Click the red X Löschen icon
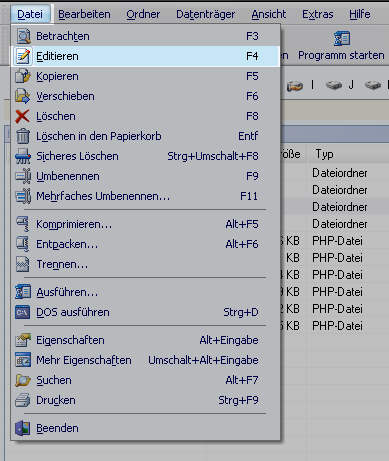 22,116
